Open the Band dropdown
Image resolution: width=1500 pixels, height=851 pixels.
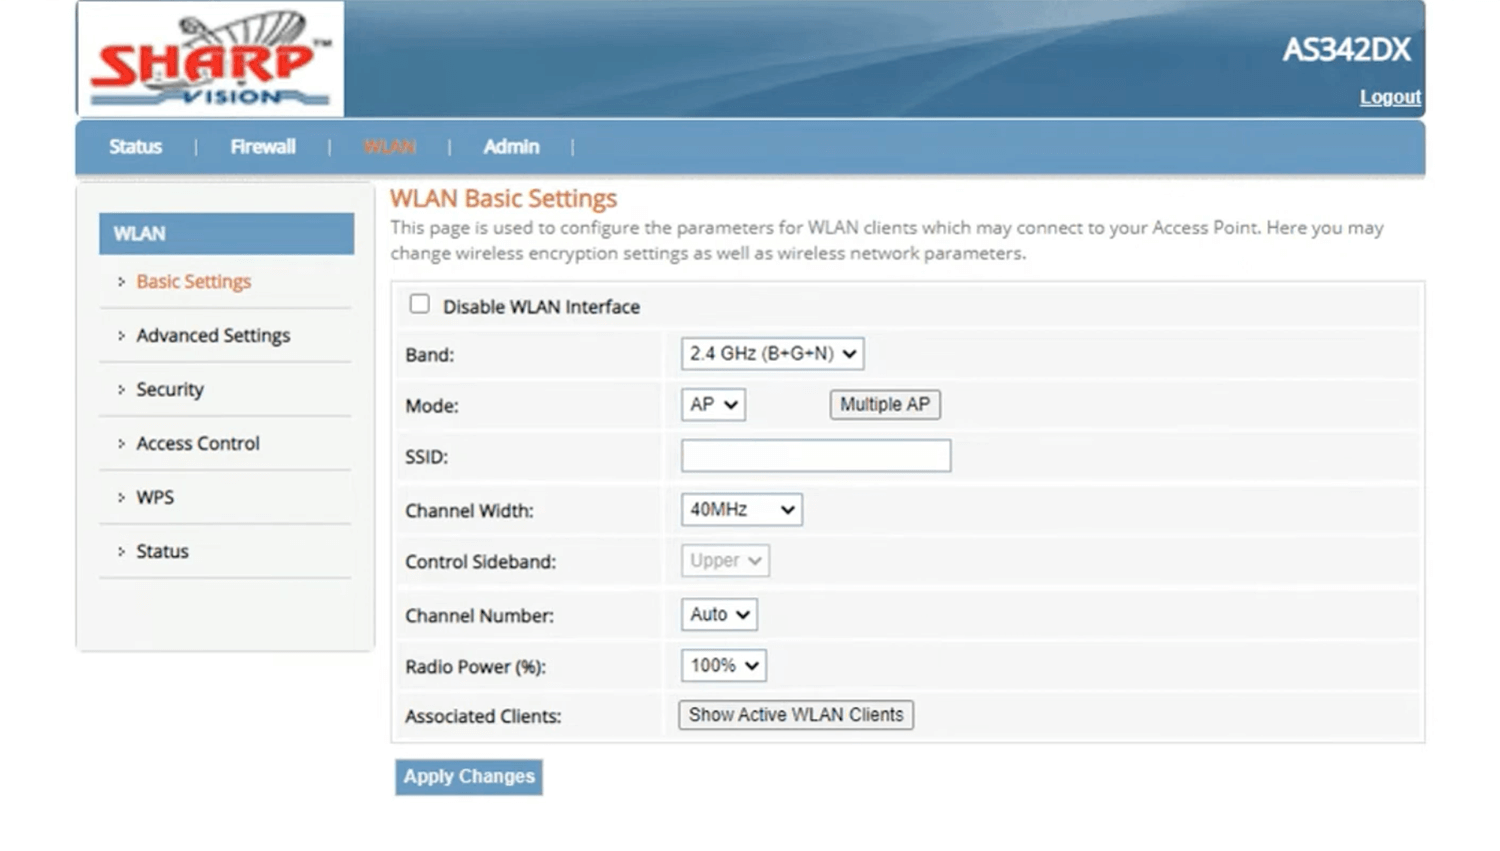pos(772,354)
